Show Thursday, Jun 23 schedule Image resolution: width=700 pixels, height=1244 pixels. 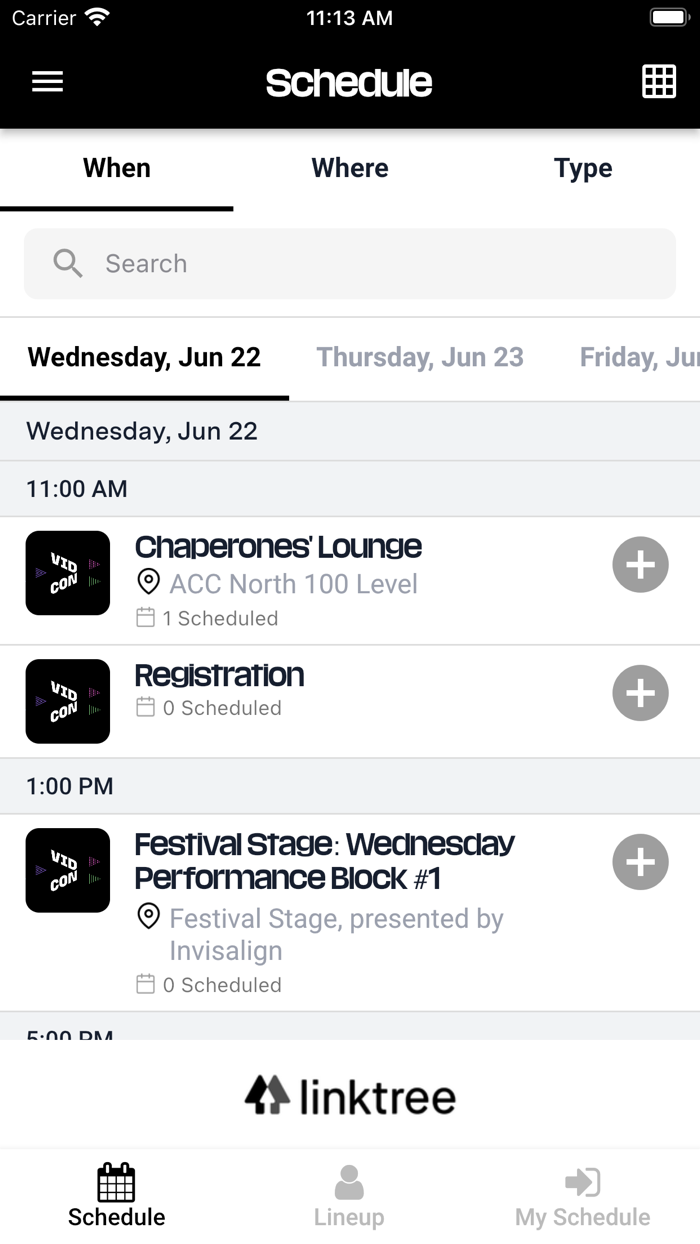click(420, 357)
